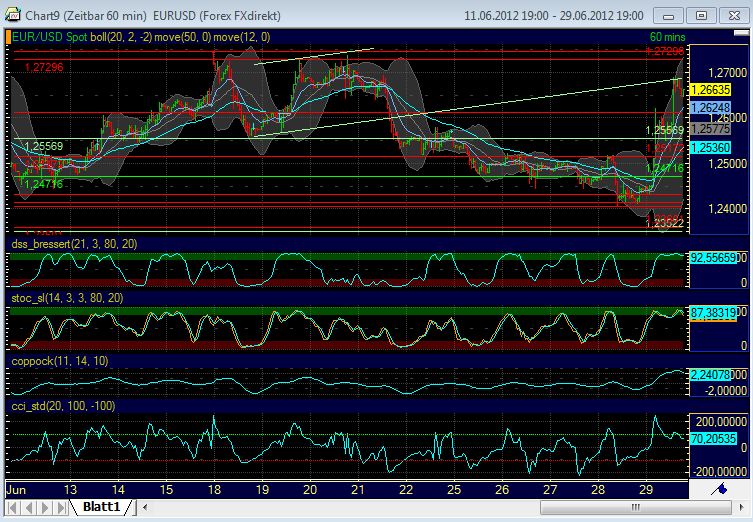
Task: Click the Chart9 window icon in title bar
Action: click(x=12, y=15)
